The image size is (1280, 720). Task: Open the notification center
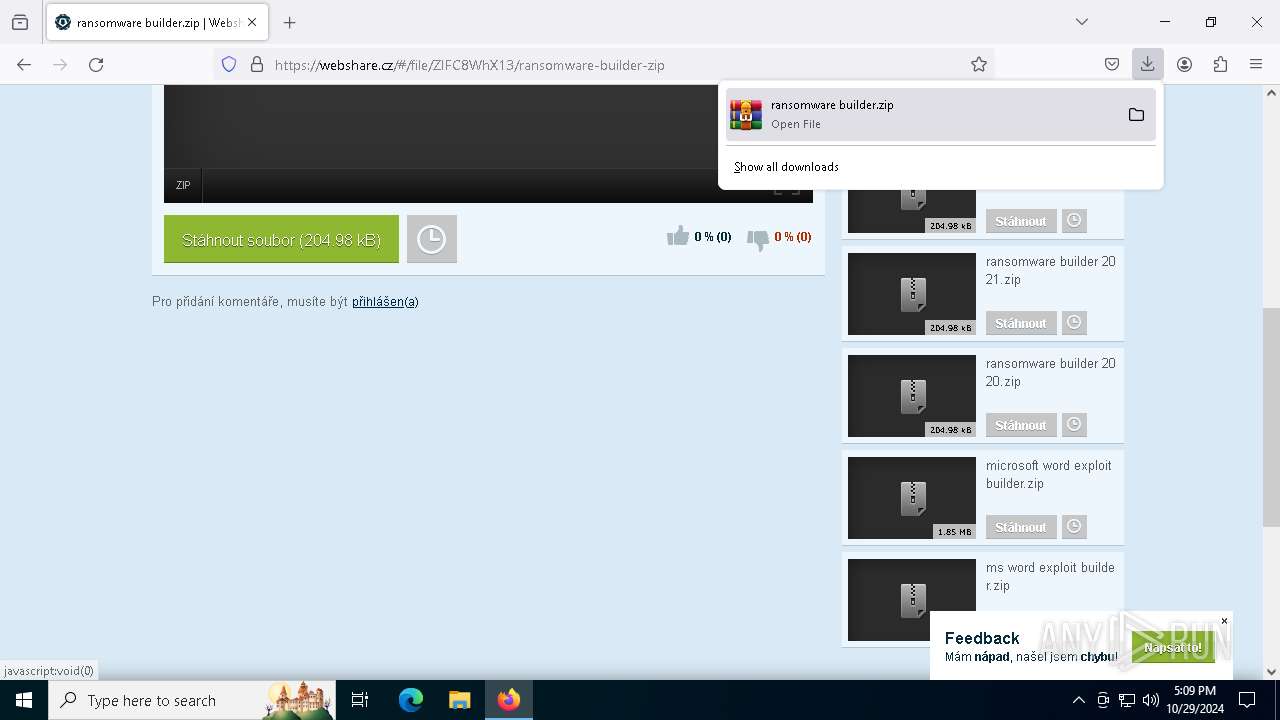coord(1247,700)
